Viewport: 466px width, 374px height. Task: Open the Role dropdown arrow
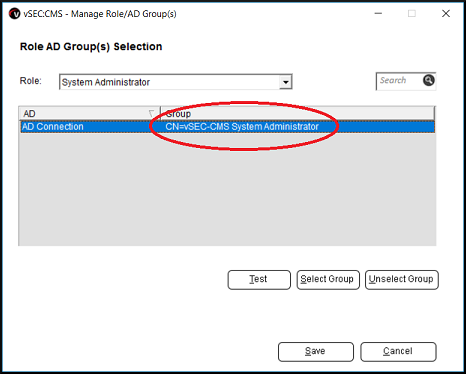click(x=285, y=82)
